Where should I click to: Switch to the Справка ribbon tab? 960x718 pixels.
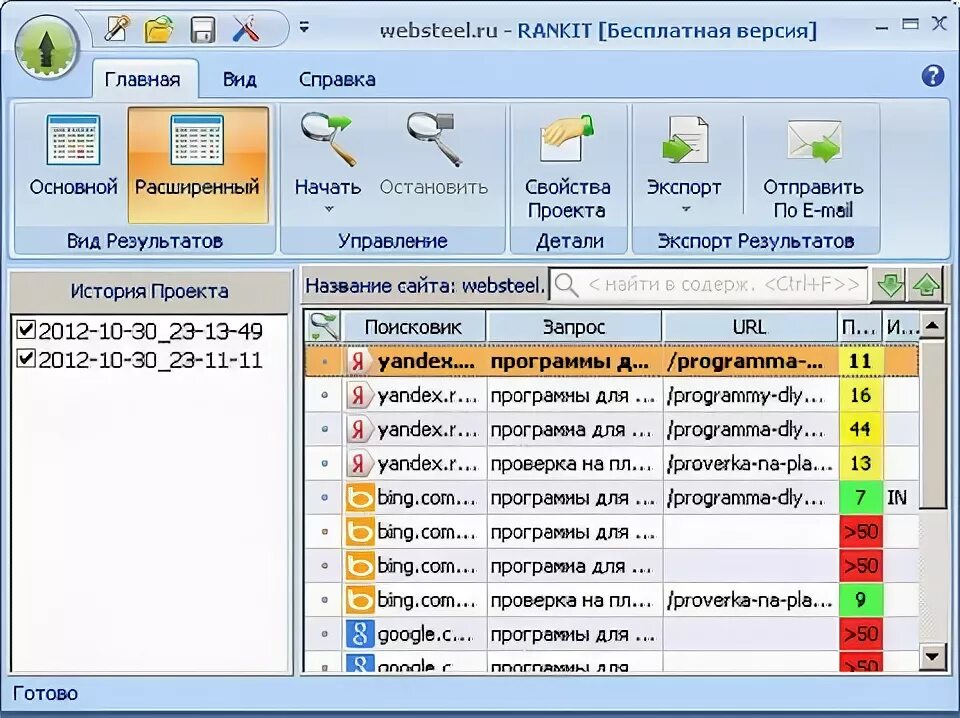[337, 79]
